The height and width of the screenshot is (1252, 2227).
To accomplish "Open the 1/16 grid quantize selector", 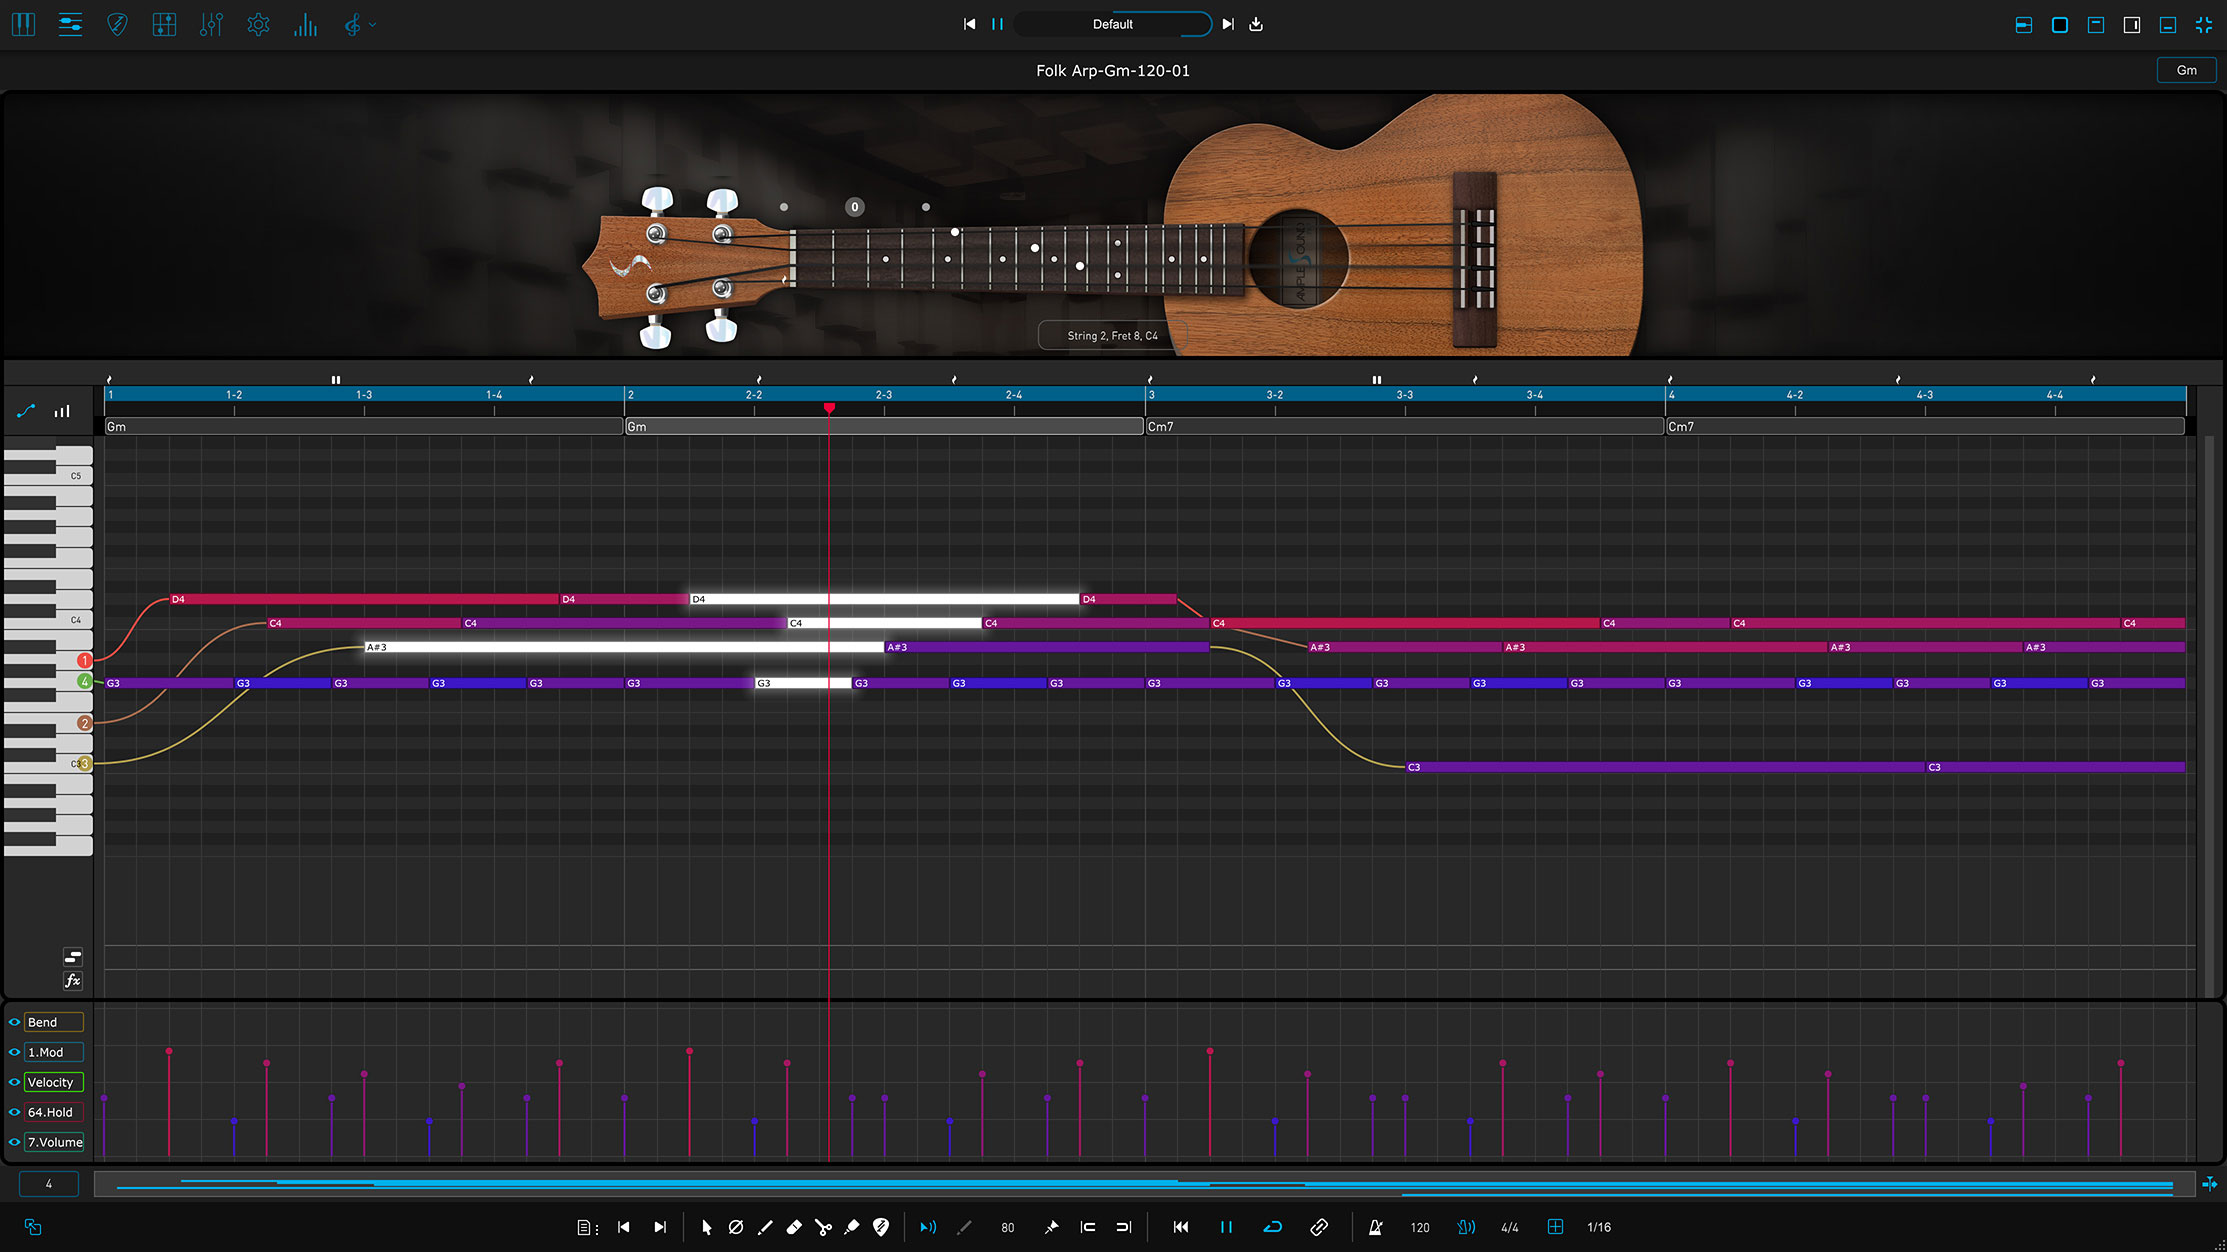I will pos(1598,1227).
